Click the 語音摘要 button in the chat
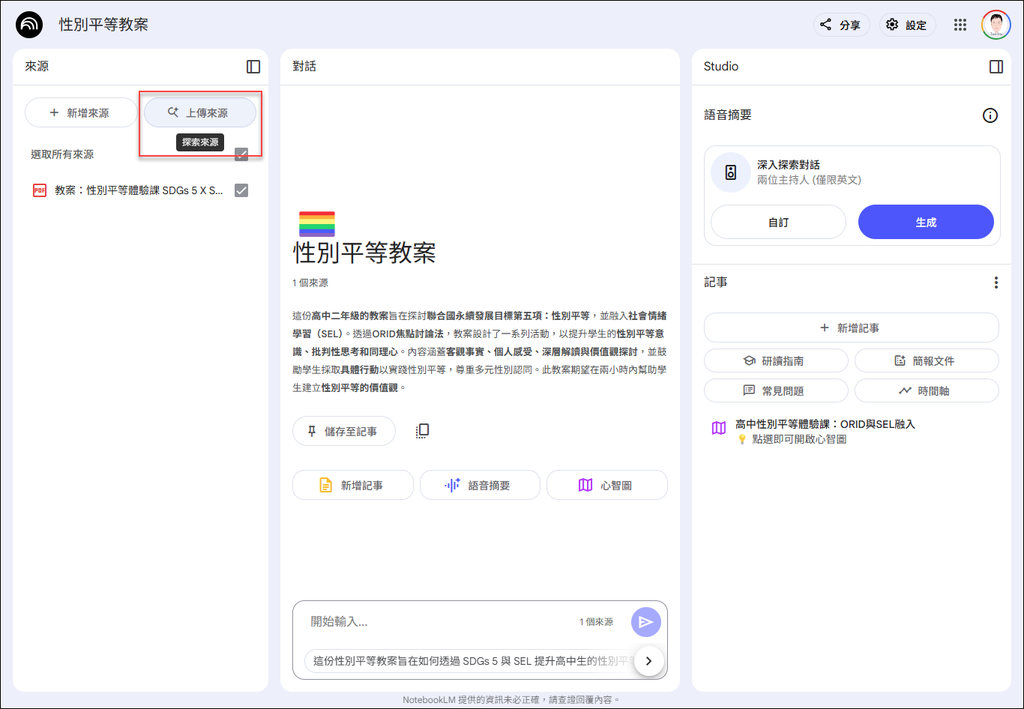1024x709 pixels. 480,485
